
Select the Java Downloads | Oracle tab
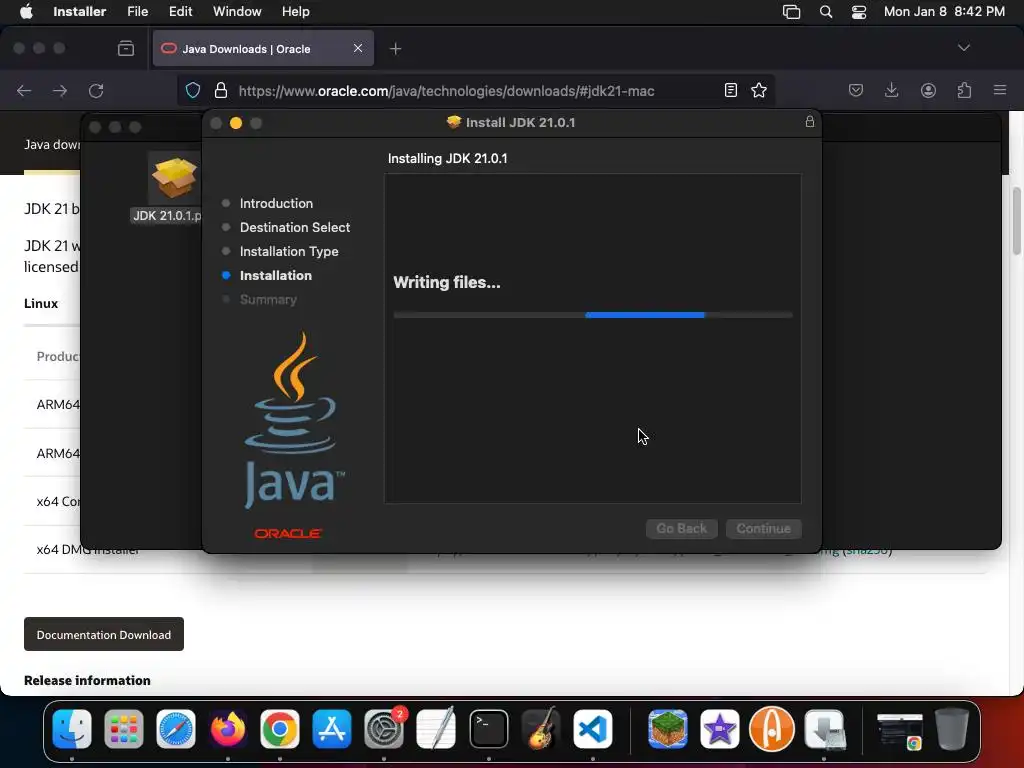click(x=263, y=48)
